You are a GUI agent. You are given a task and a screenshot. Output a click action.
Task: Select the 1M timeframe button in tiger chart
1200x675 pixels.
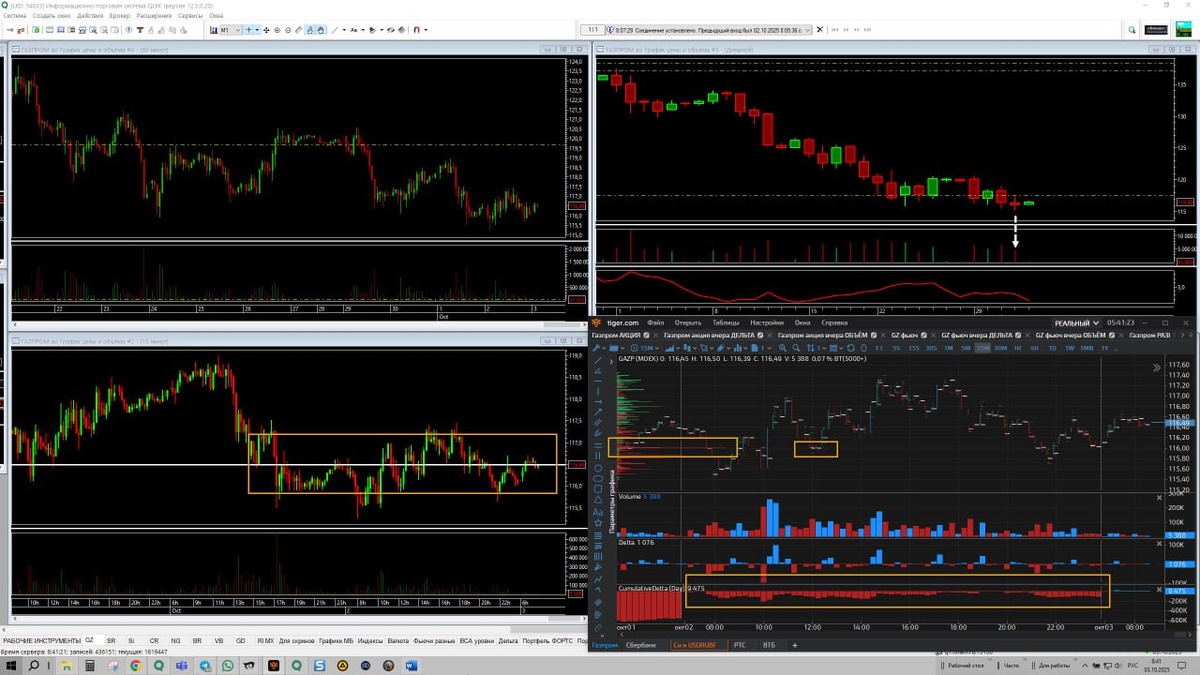coord(949,348)
